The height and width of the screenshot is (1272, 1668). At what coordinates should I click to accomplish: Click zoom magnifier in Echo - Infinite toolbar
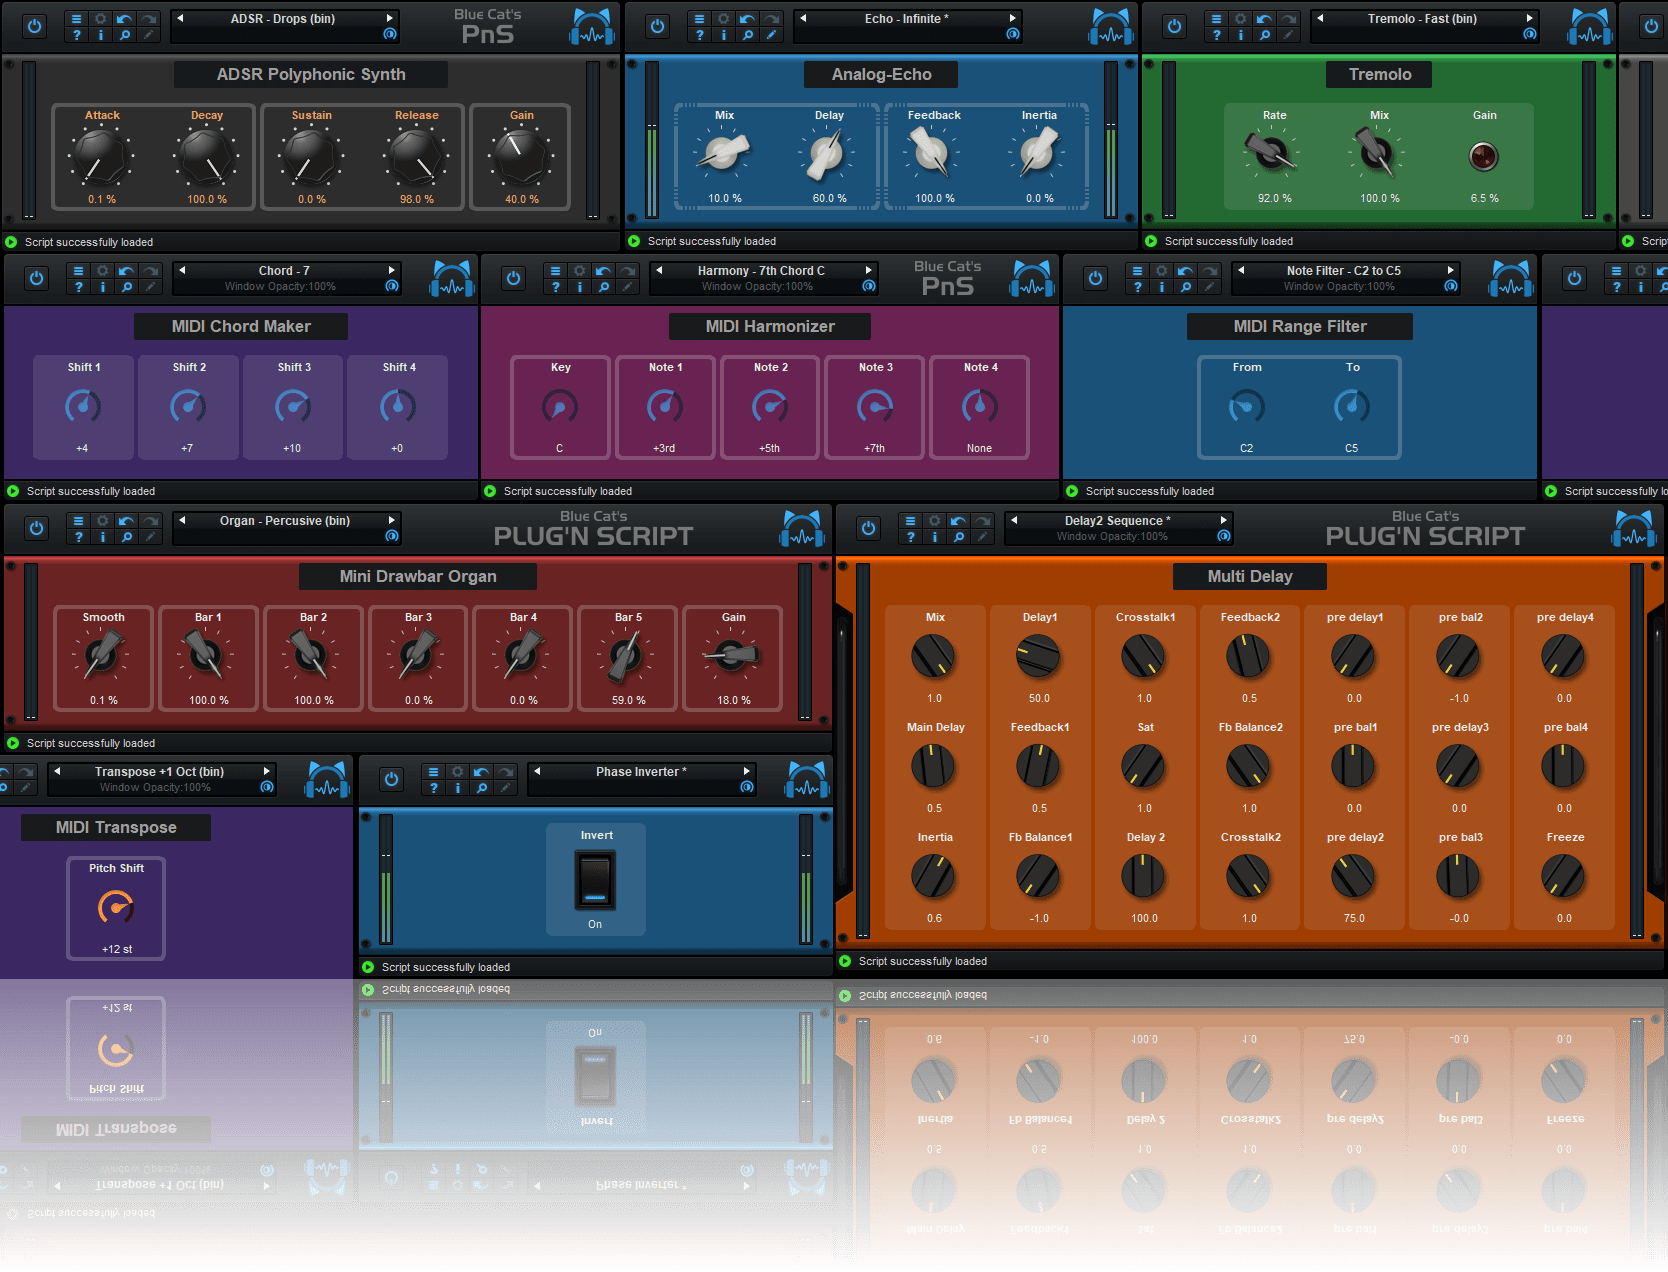pos(747,35)
